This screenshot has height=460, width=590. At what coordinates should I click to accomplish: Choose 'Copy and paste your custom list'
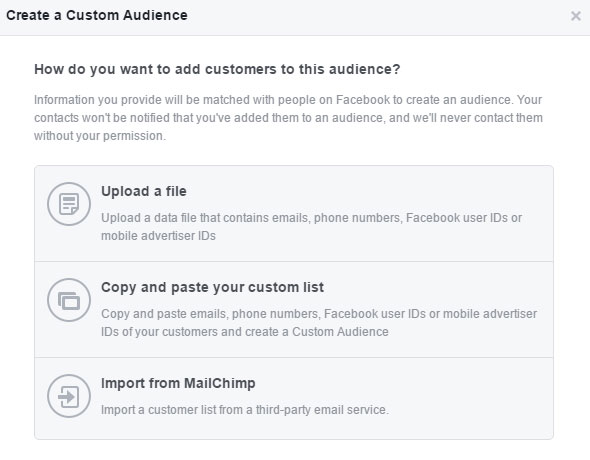click(x=212, y=287)
